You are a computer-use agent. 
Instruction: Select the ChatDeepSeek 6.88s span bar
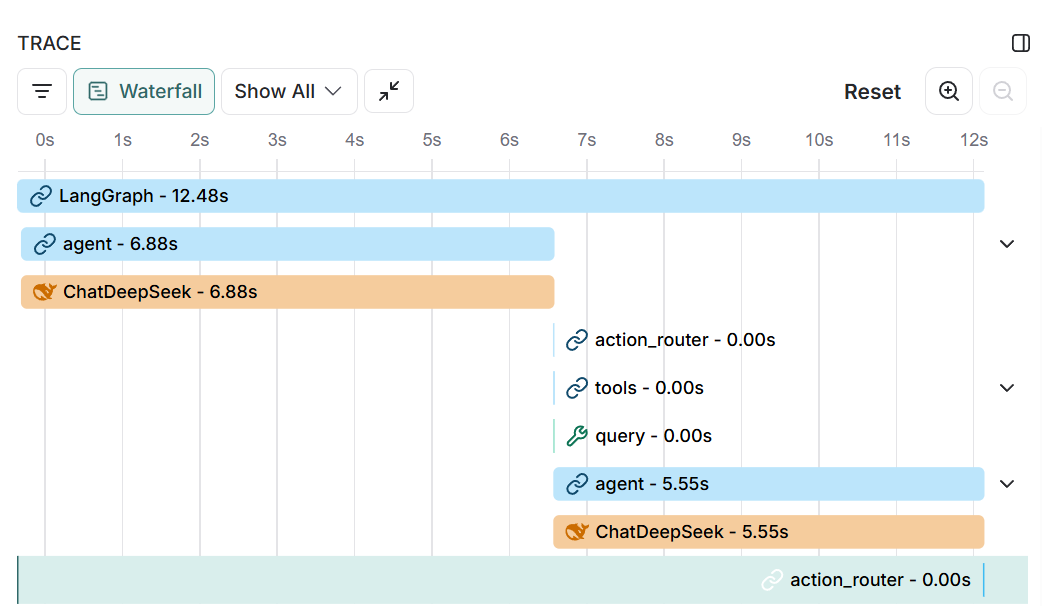[x=288, y=292]
